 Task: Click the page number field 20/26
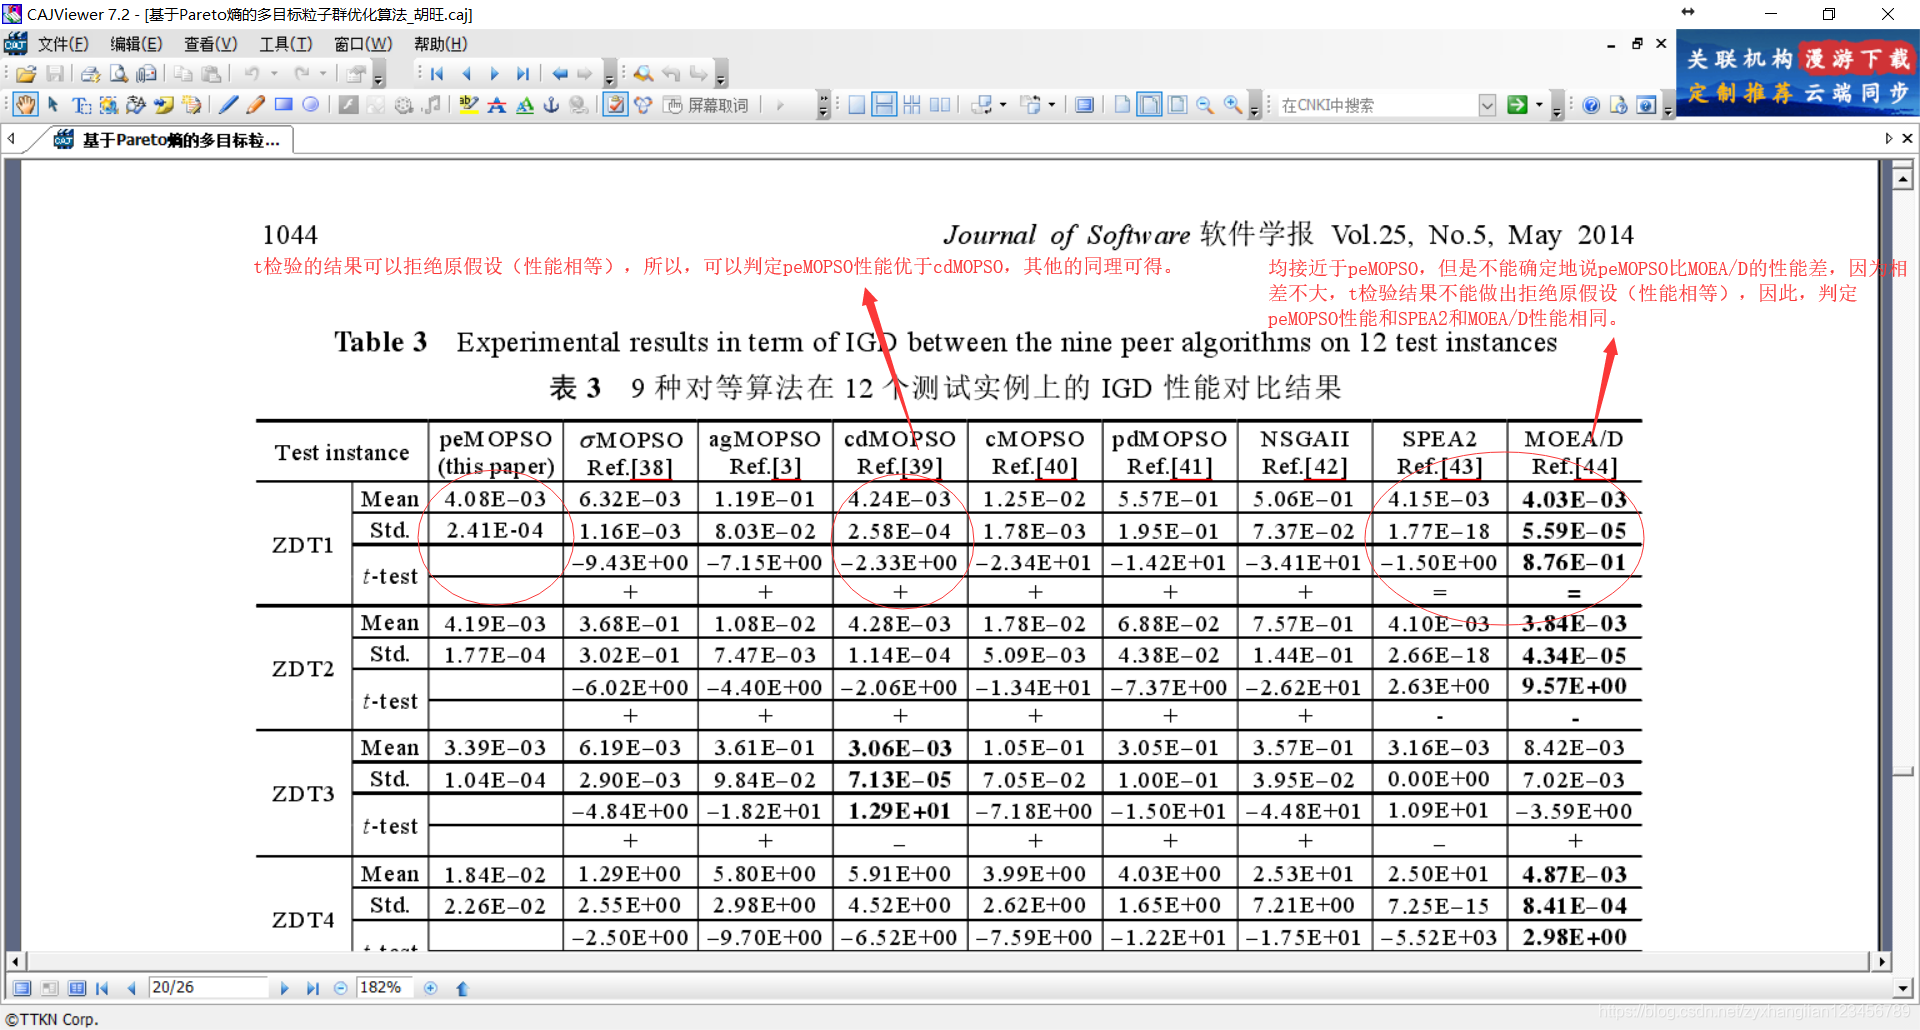[x=208, y=988]
